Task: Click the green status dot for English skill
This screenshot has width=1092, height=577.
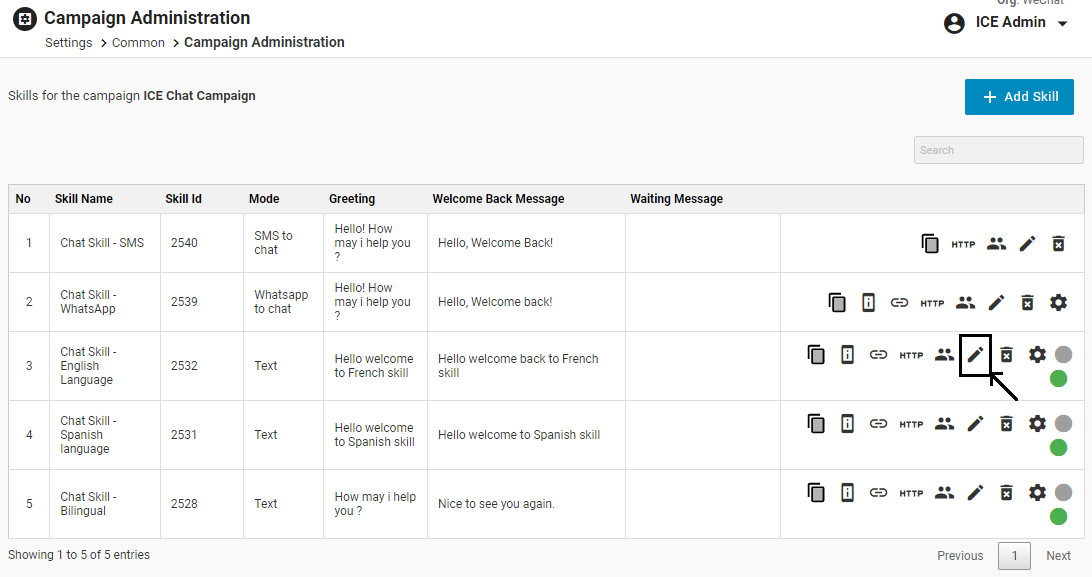Action: point(1058,378)
